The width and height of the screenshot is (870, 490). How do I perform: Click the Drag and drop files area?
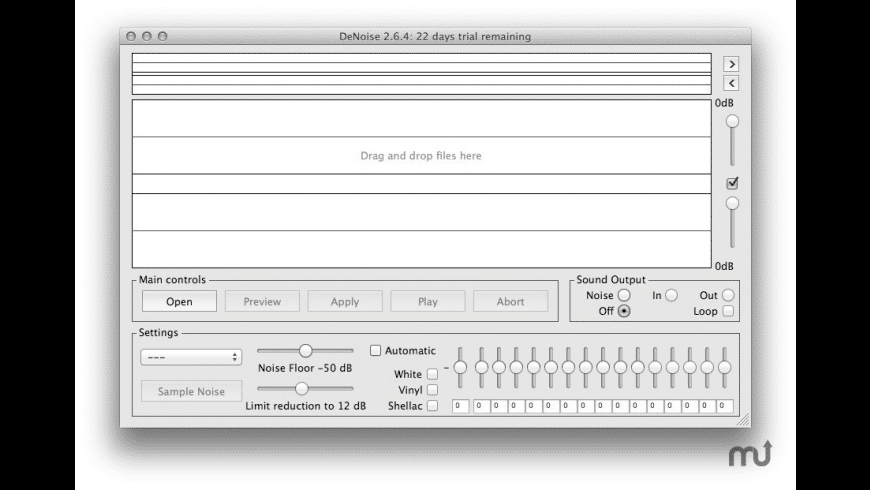421,184
